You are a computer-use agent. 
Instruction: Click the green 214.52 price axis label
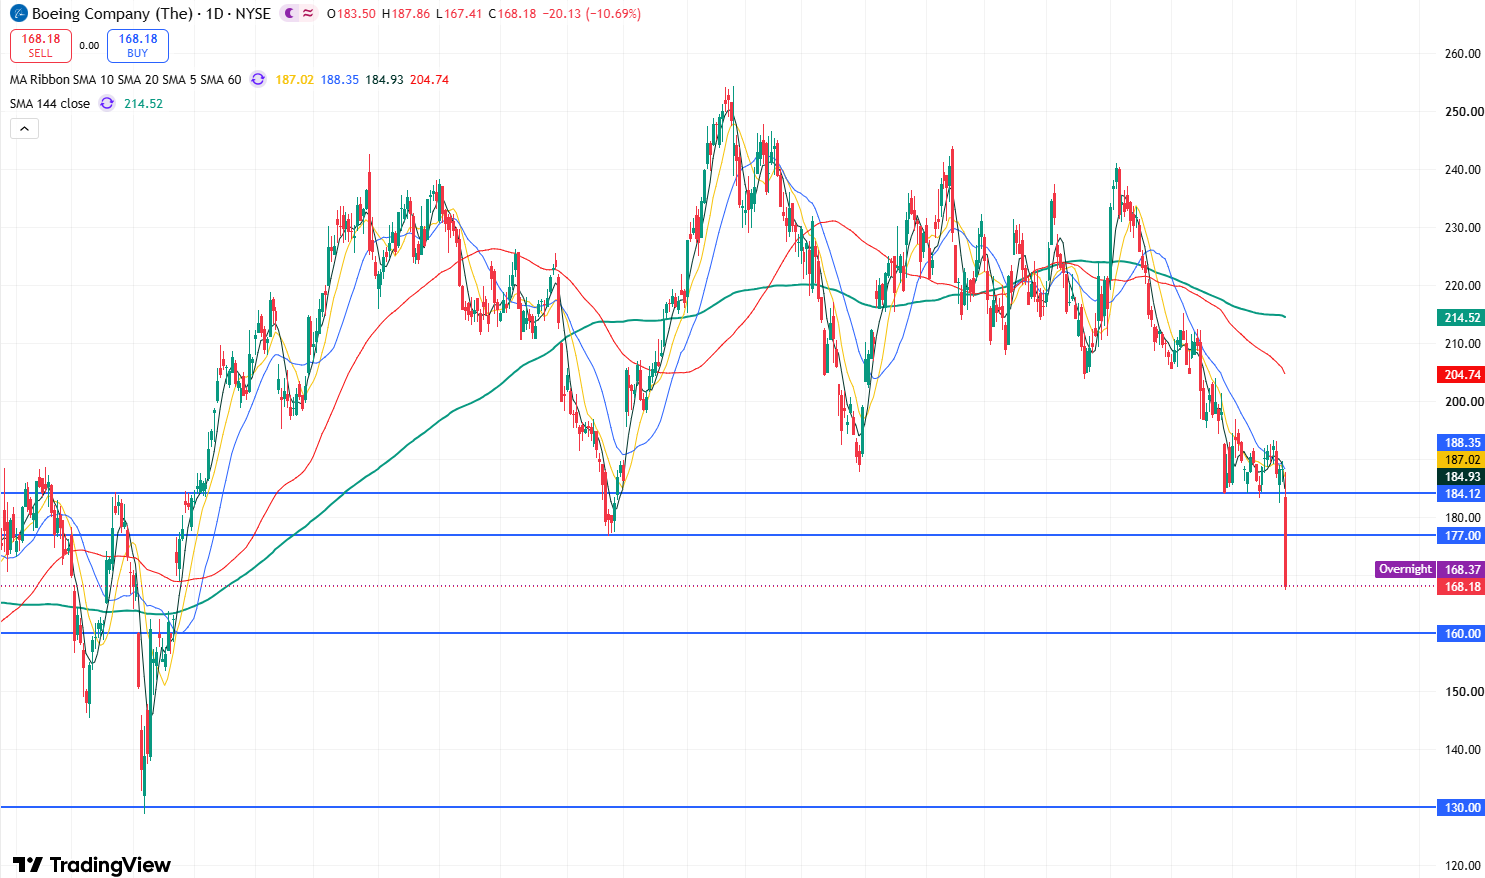pos(1462,318)
